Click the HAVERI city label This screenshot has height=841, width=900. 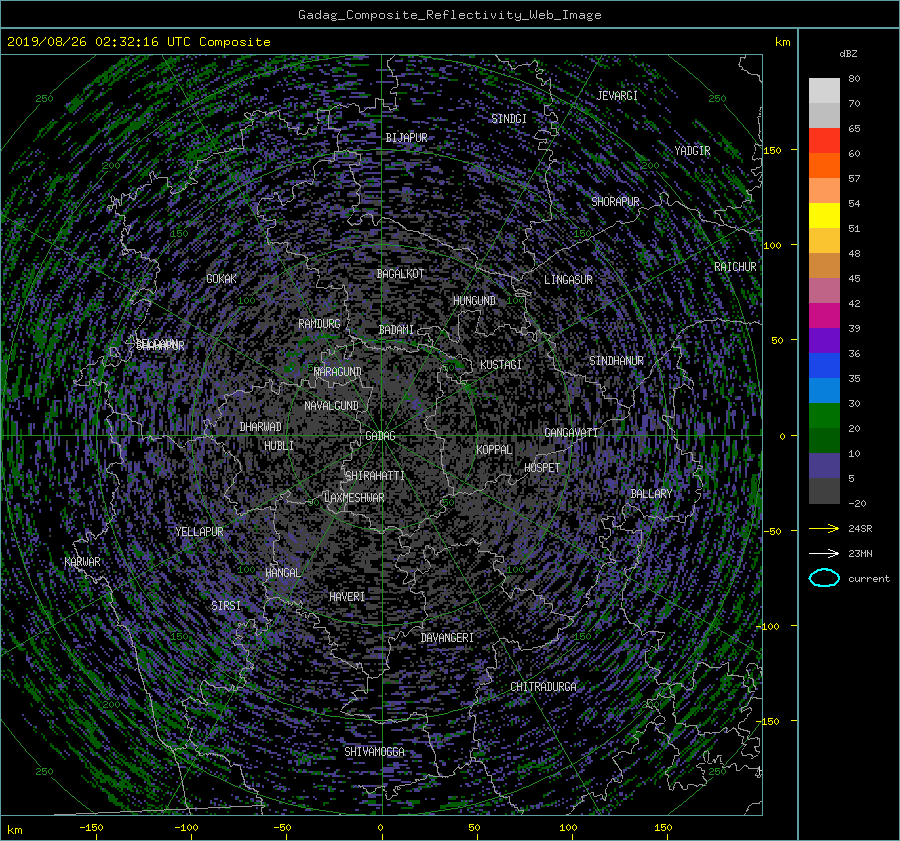pos(347,597)
